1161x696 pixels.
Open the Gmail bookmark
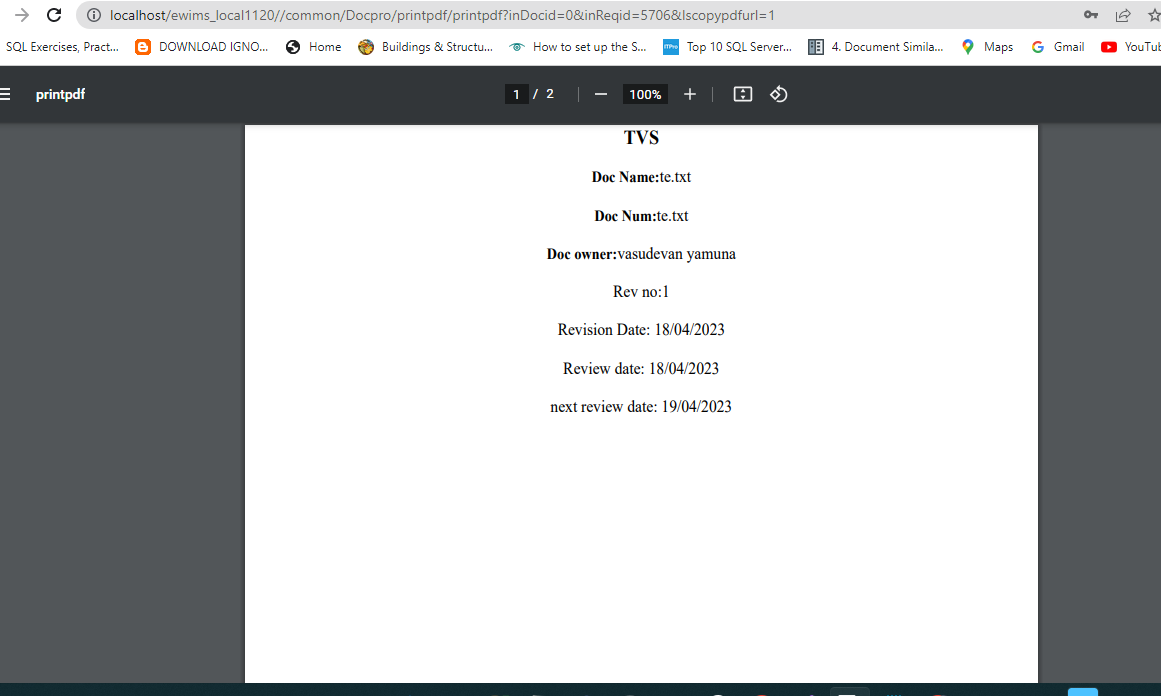[1058, 47]
